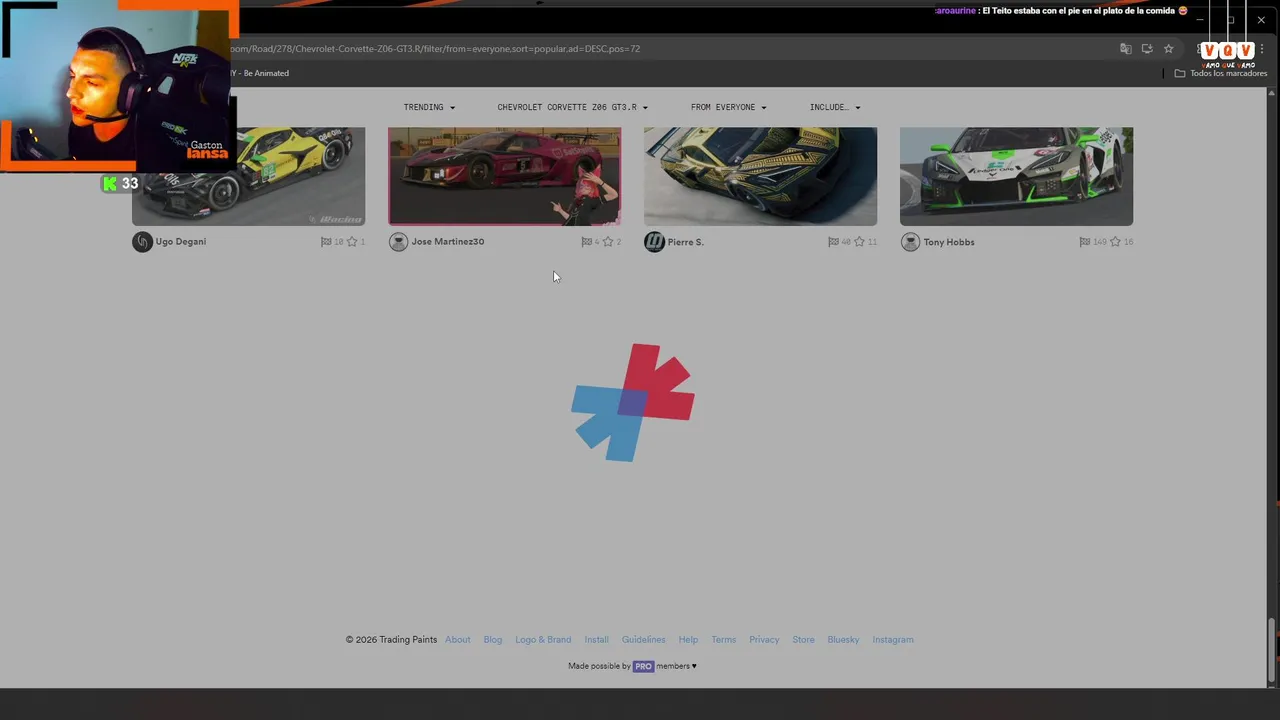Click the browser address bar URL
The height and width of the screenshot is (720, 1280).
pyautogui.click(x=434, y=49)
